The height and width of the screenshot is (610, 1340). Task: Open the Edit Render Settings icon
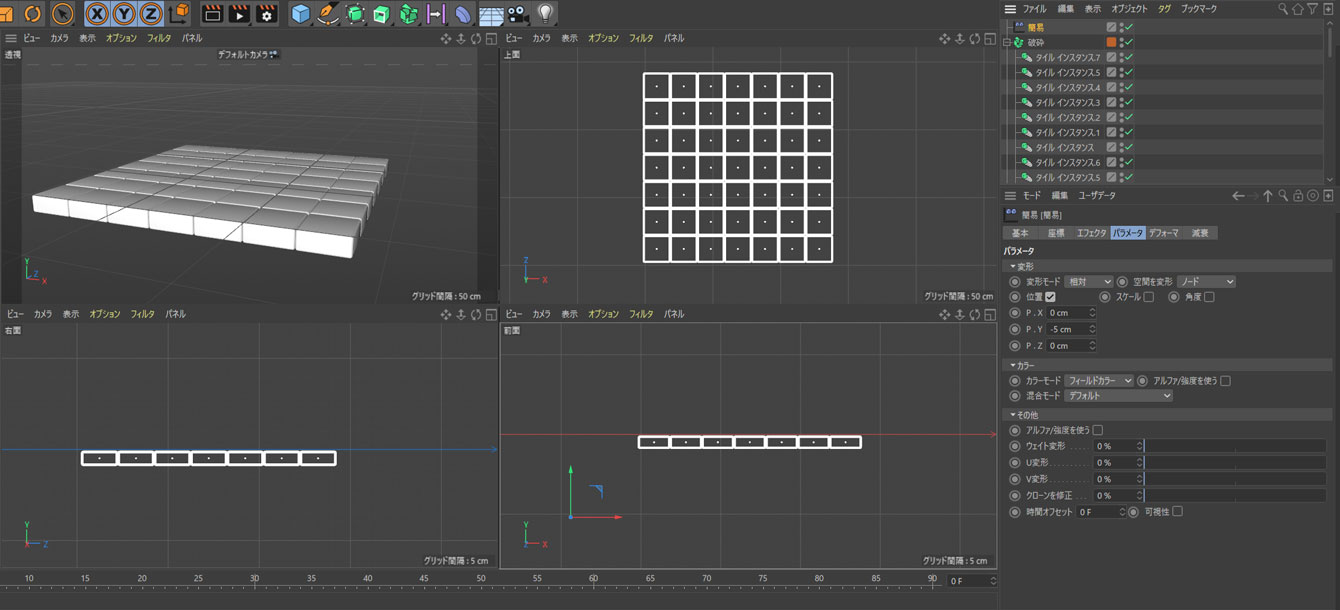coord(267,14)
